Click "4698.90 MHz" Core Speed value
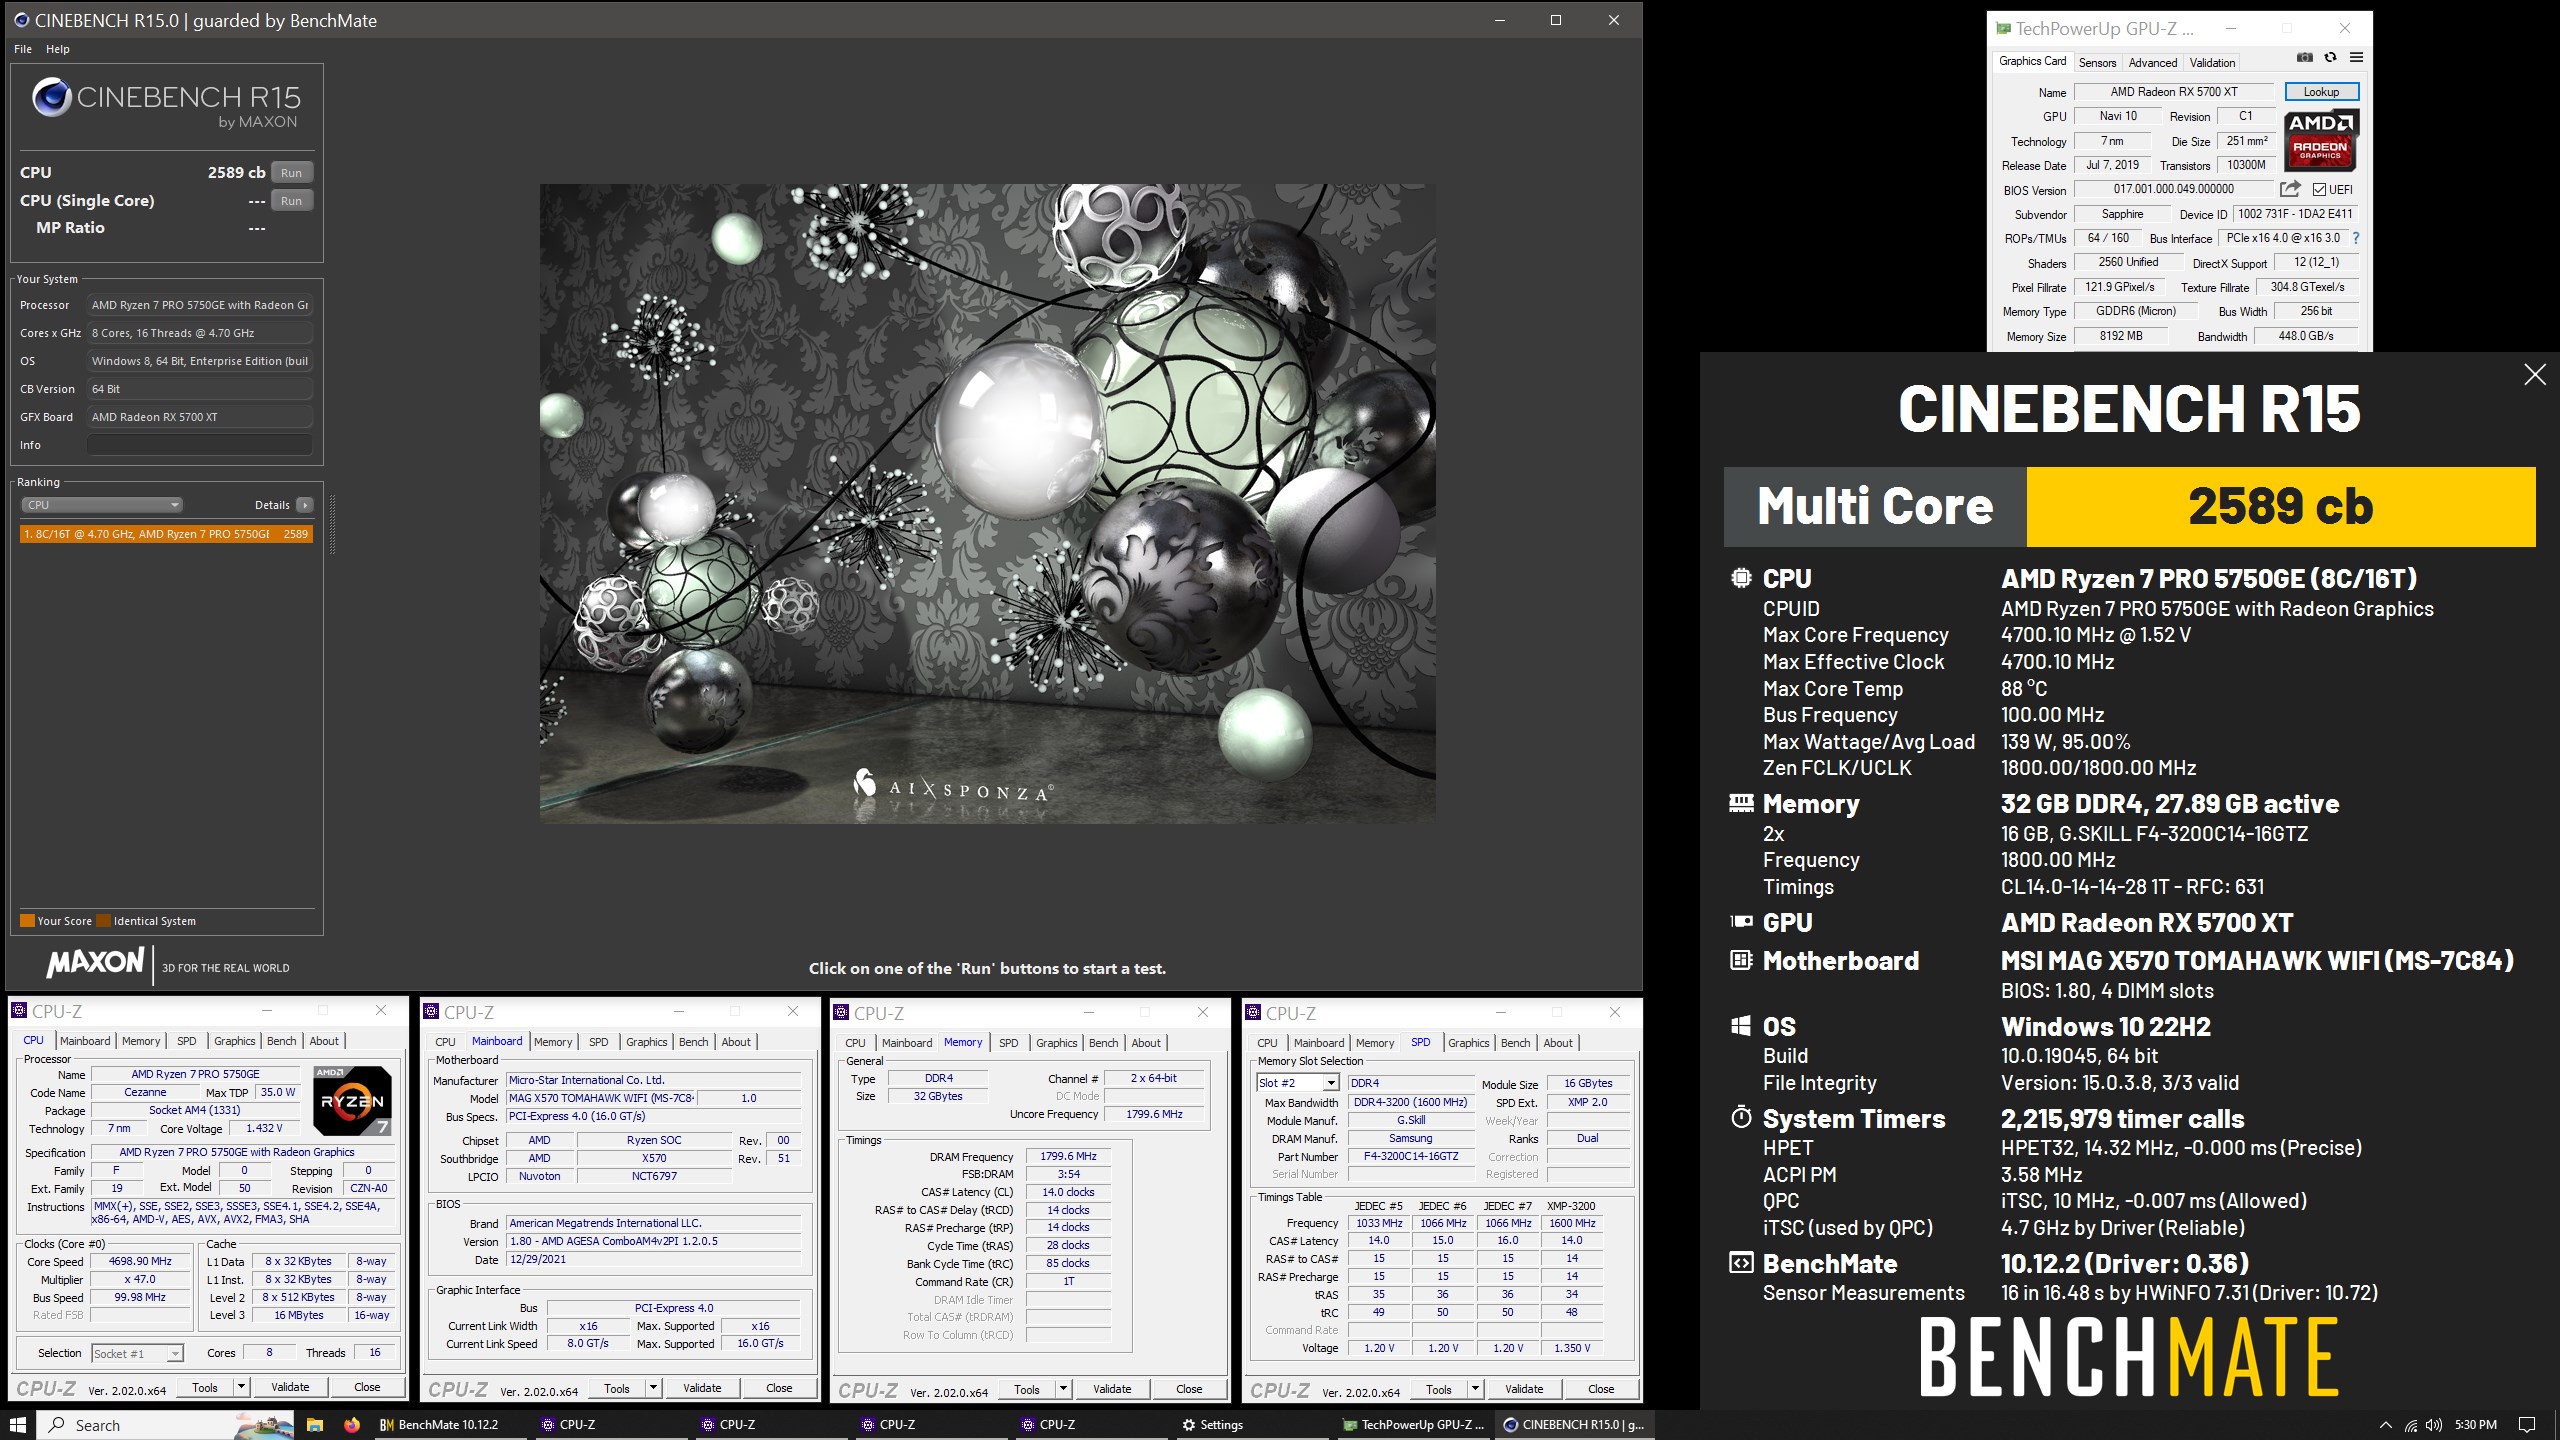This screenshot has width=2560, height=1440. pyautogui.click(x=140, y=1261)
